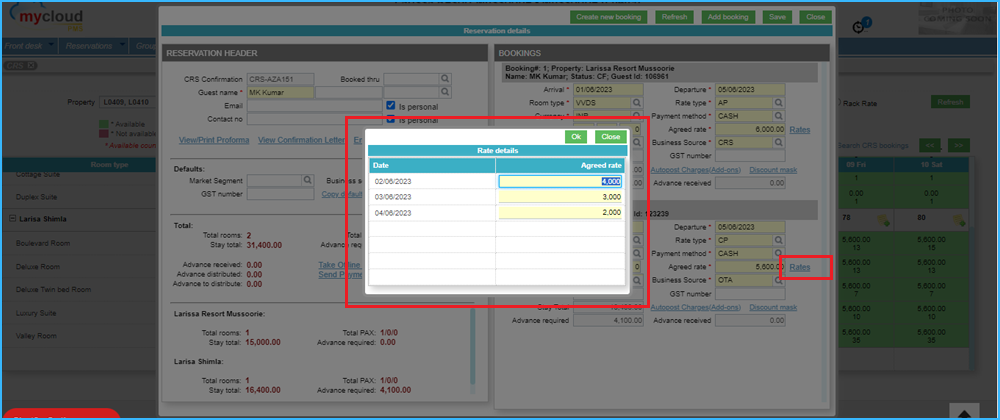This screenshot has height=420, width=1000.
Task: Click the Booked thru search icon
Action: pyautogui.click(x=446, y=79)
